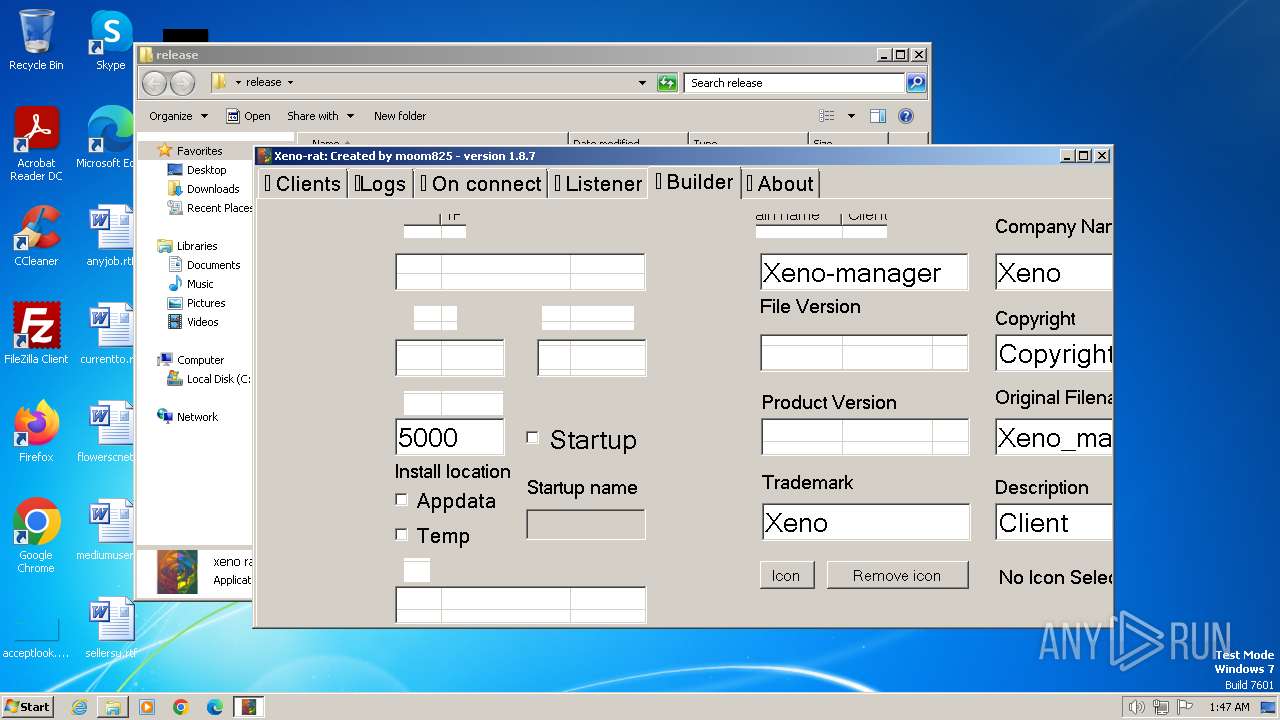This screenshot has width=1280, height=720.
Task: Check the Temp install location
Action: (401, 535)
